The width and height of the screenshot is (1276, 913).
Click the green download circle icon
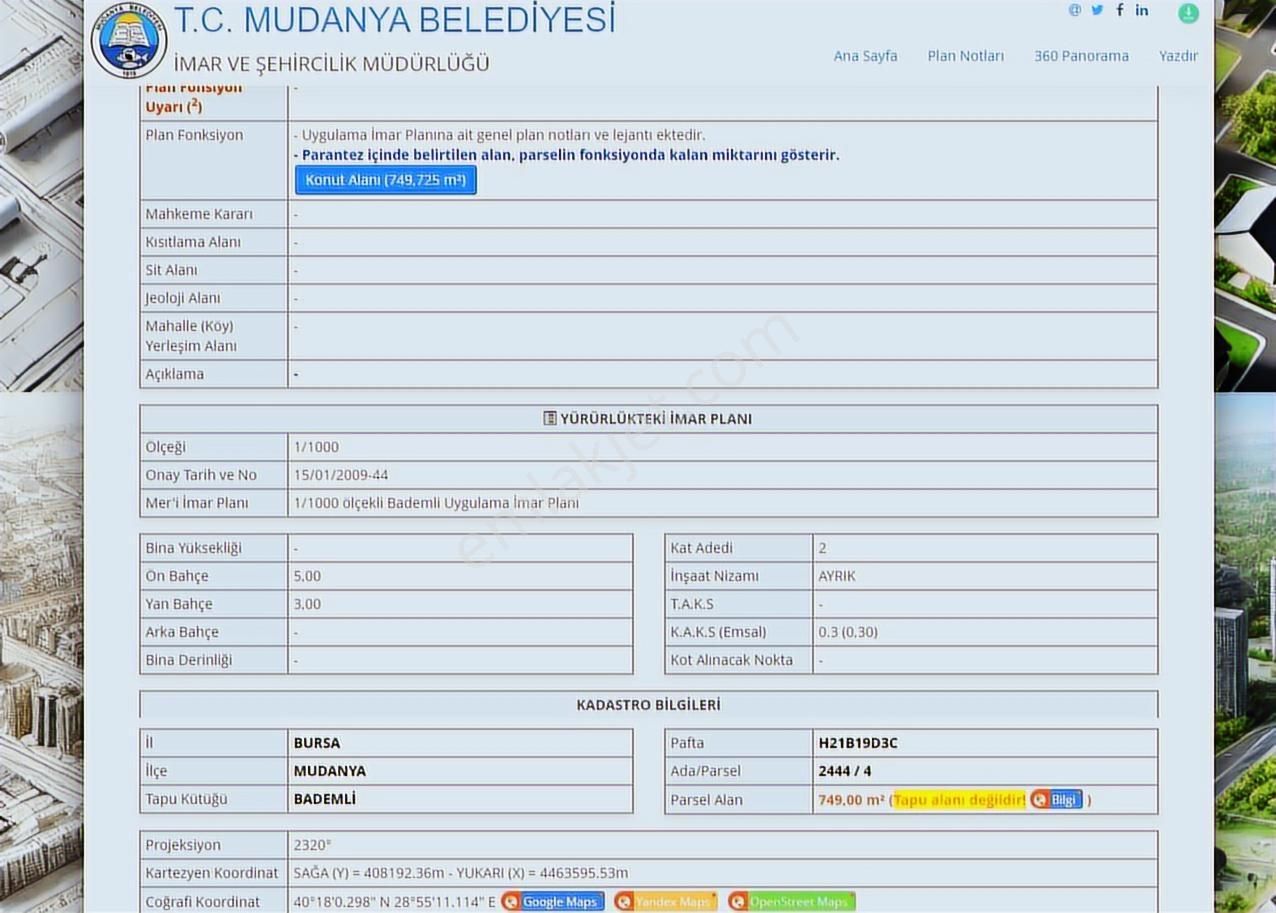(x=1188, y=13)
